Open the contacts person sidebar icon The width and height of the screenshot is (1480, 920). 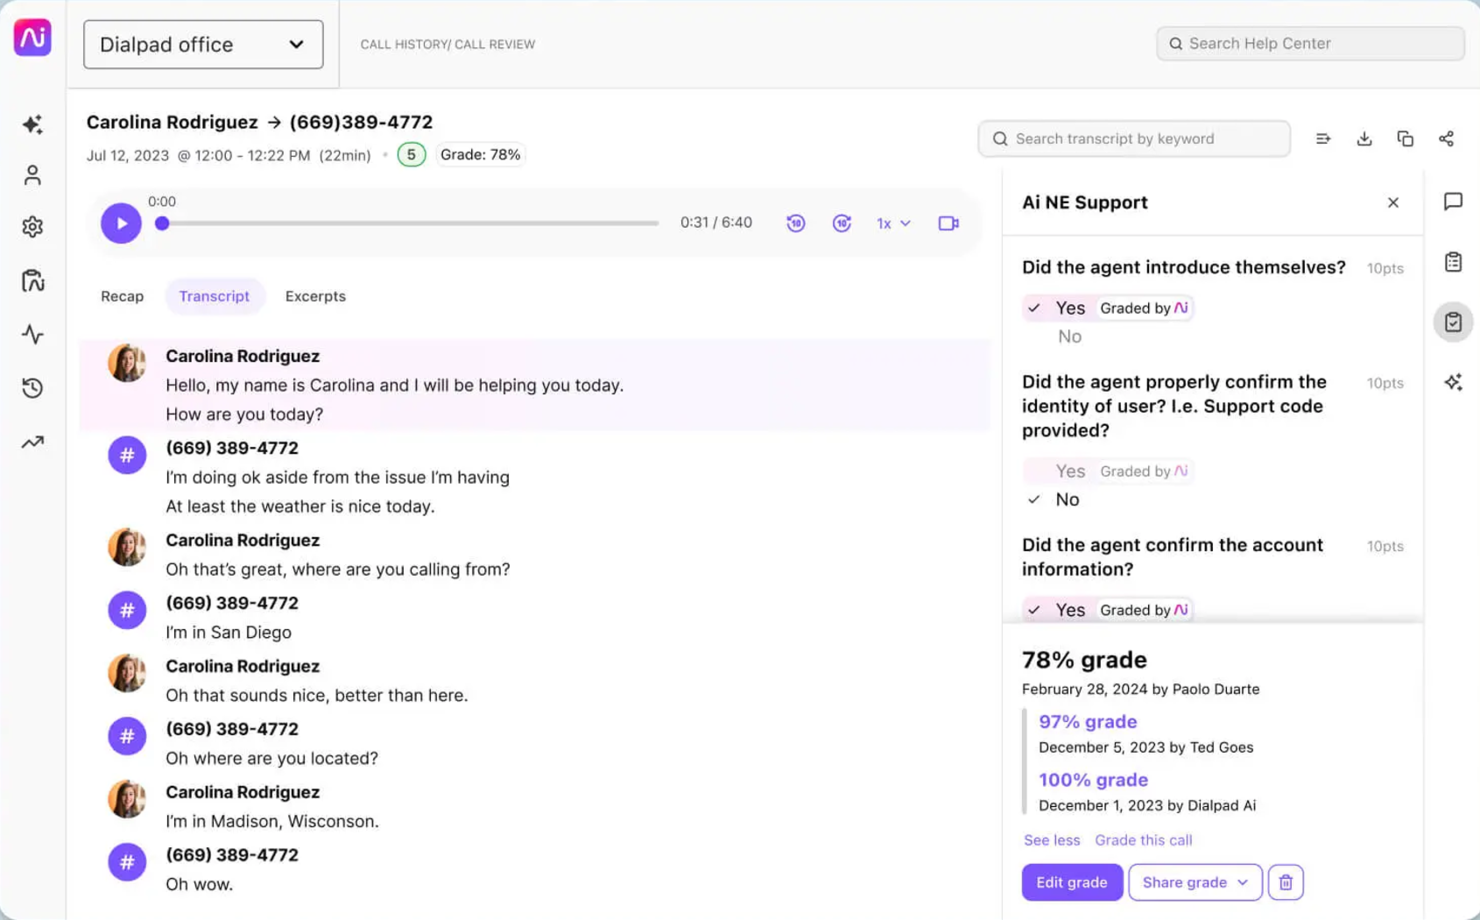click(32, 176)
